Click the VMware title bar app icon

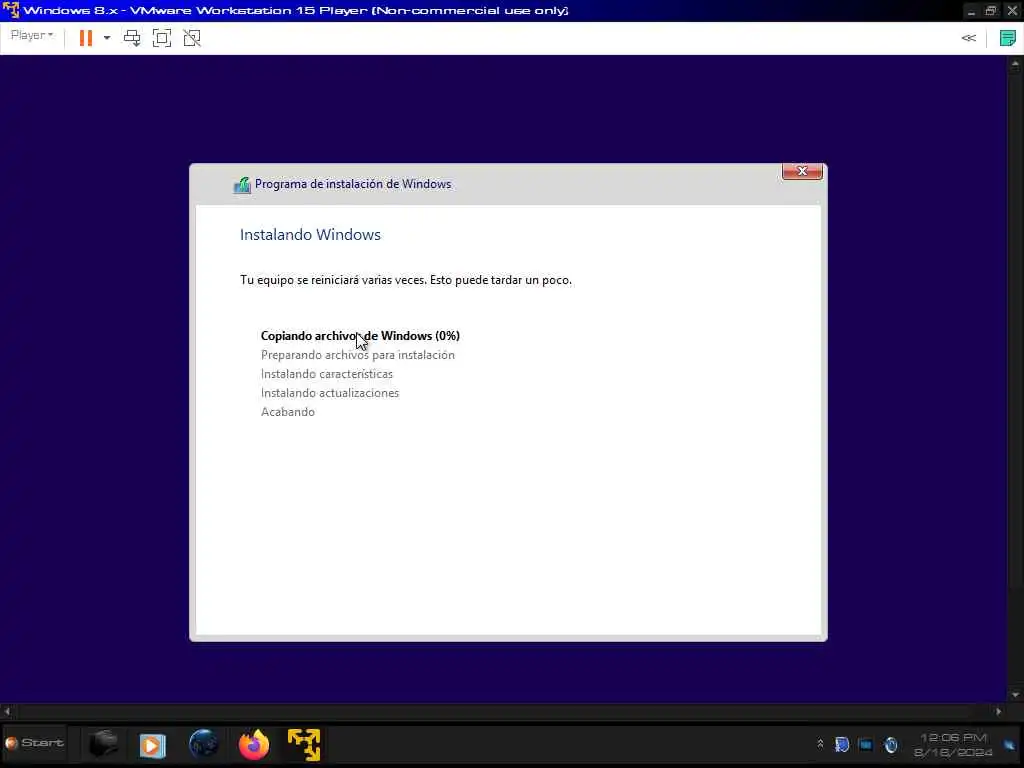pos(10,10)
